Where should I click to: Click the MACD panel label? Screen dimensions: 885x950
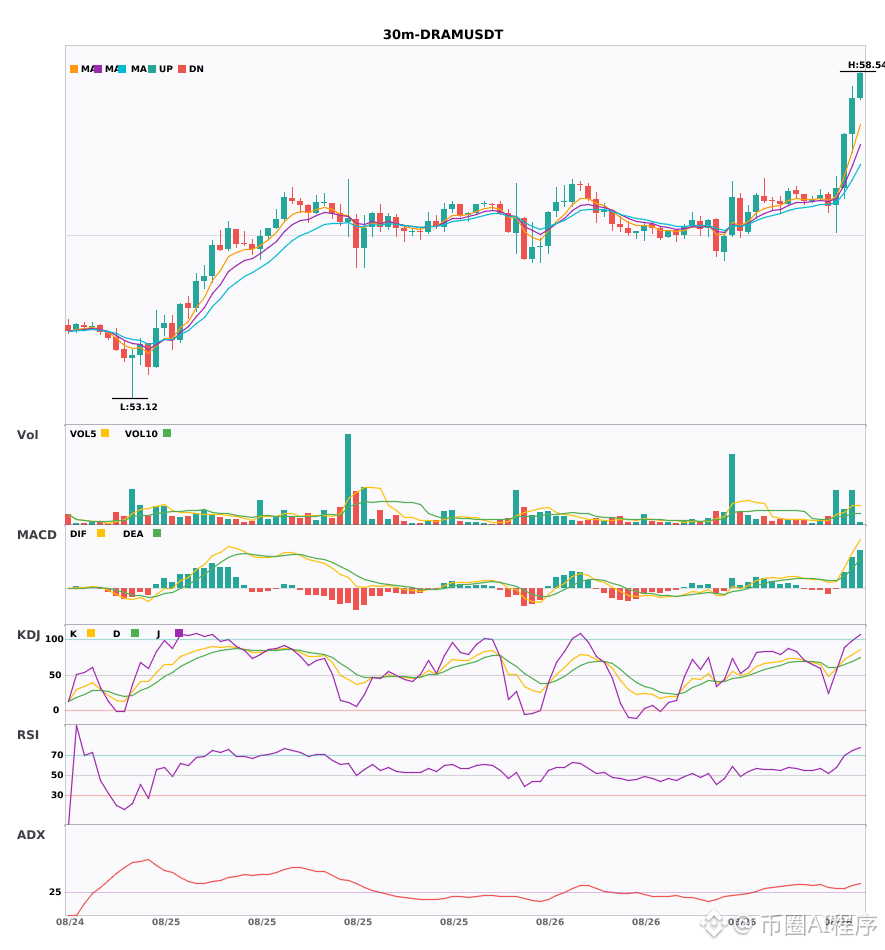[x=36, y=535]
